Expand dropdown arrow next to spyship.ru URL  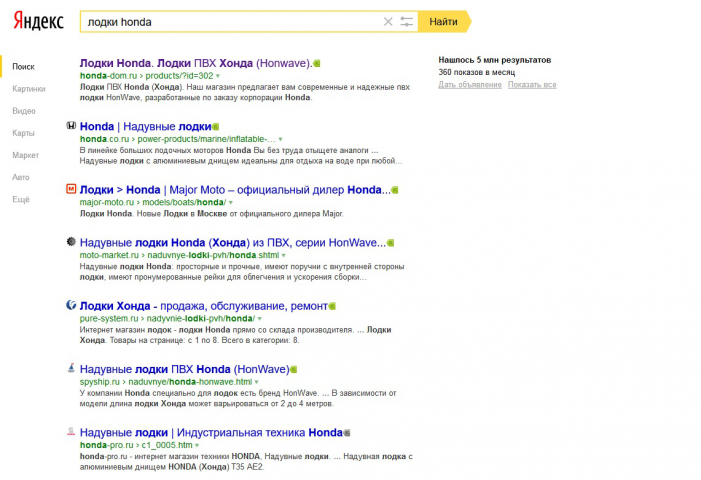257,382
